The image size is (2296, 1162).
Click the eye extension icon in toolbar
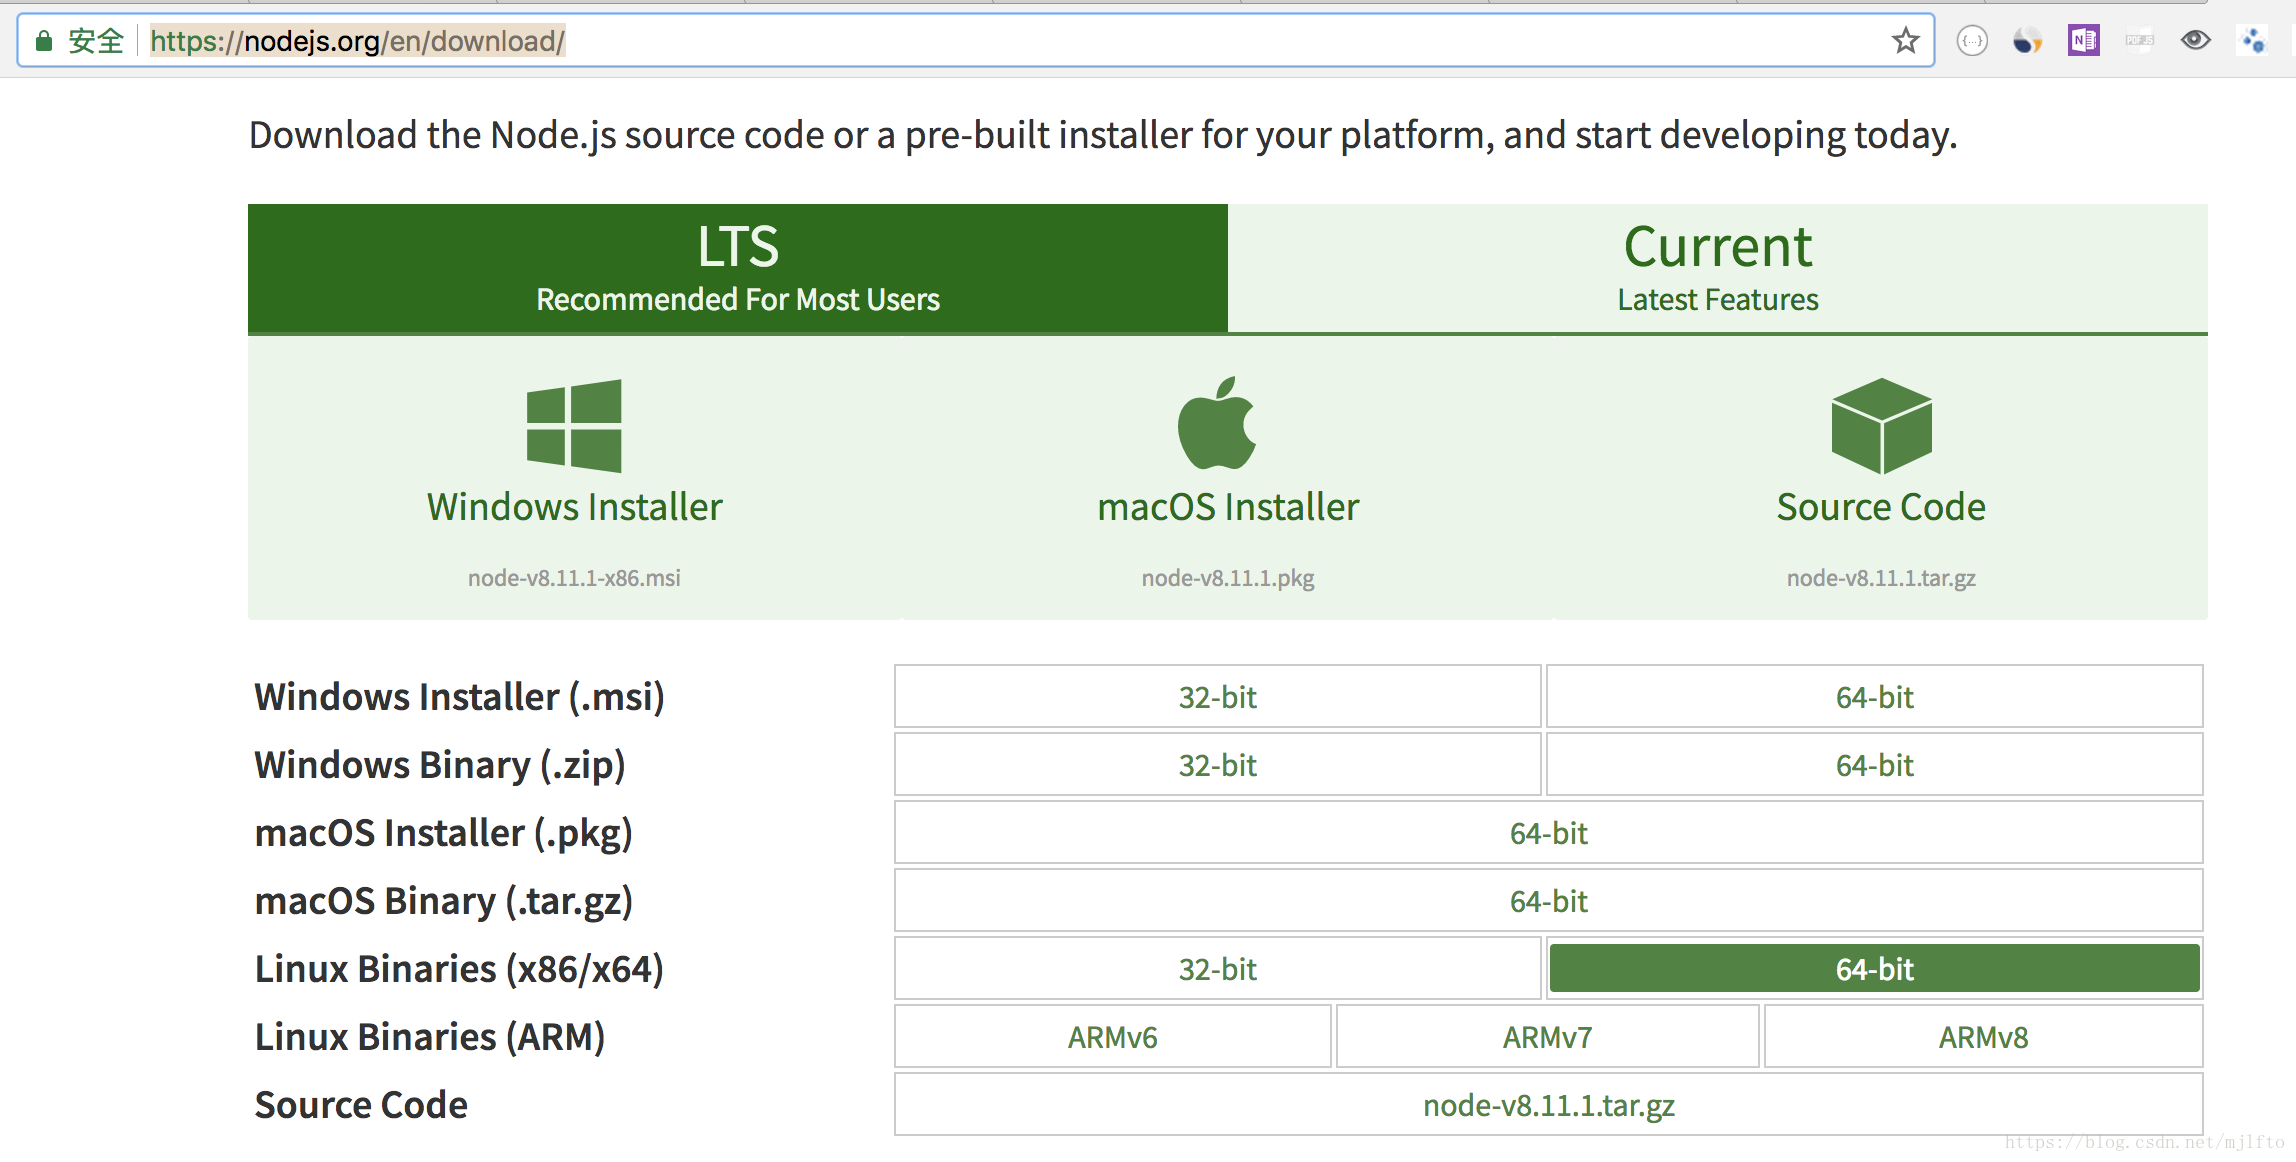coord(2195,40)
